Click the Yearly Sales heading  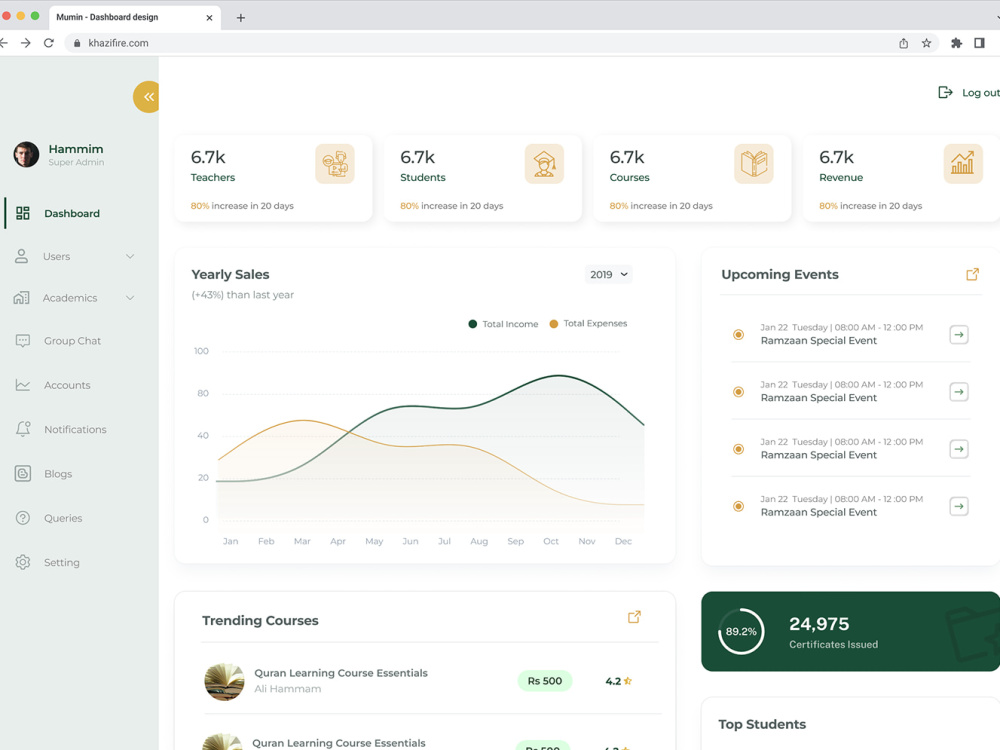(230, 274)
